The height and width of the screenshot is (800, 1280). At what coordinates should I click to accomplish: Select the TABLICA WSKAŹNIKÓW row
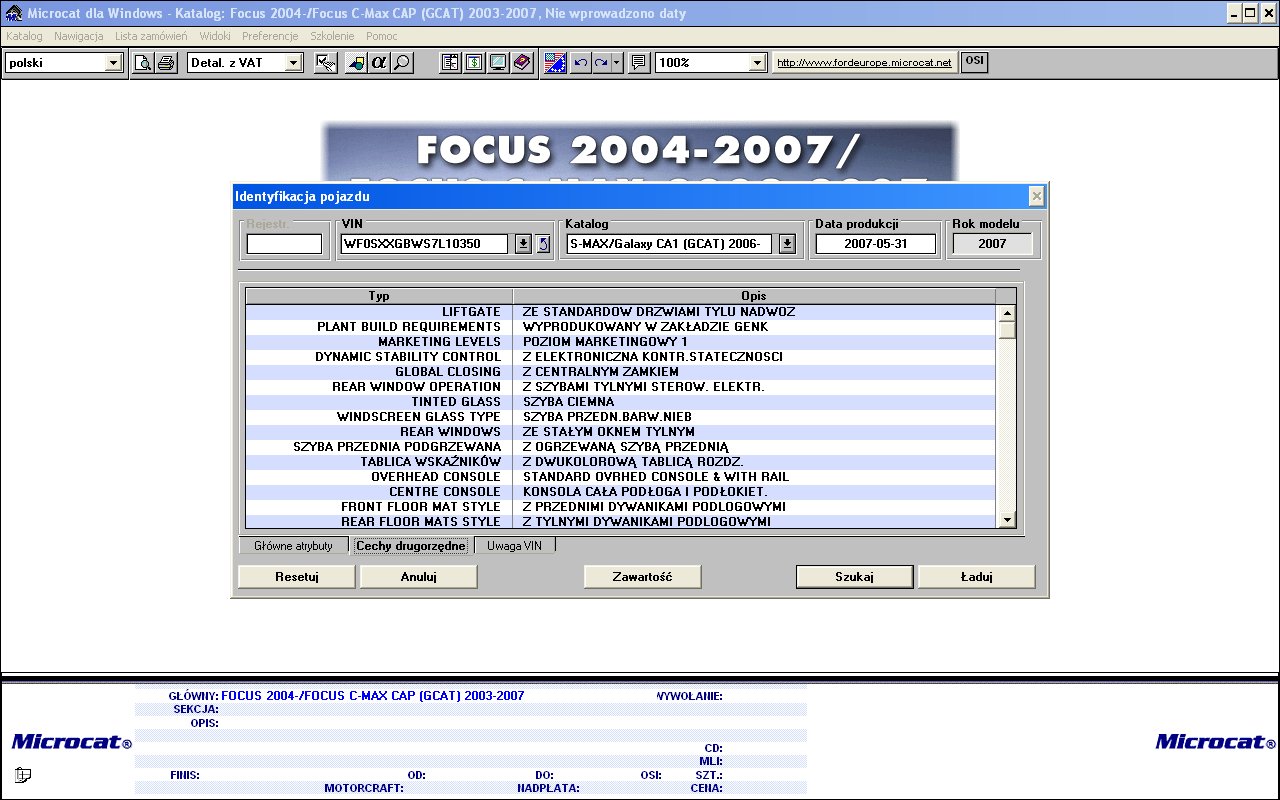(621, 462)
